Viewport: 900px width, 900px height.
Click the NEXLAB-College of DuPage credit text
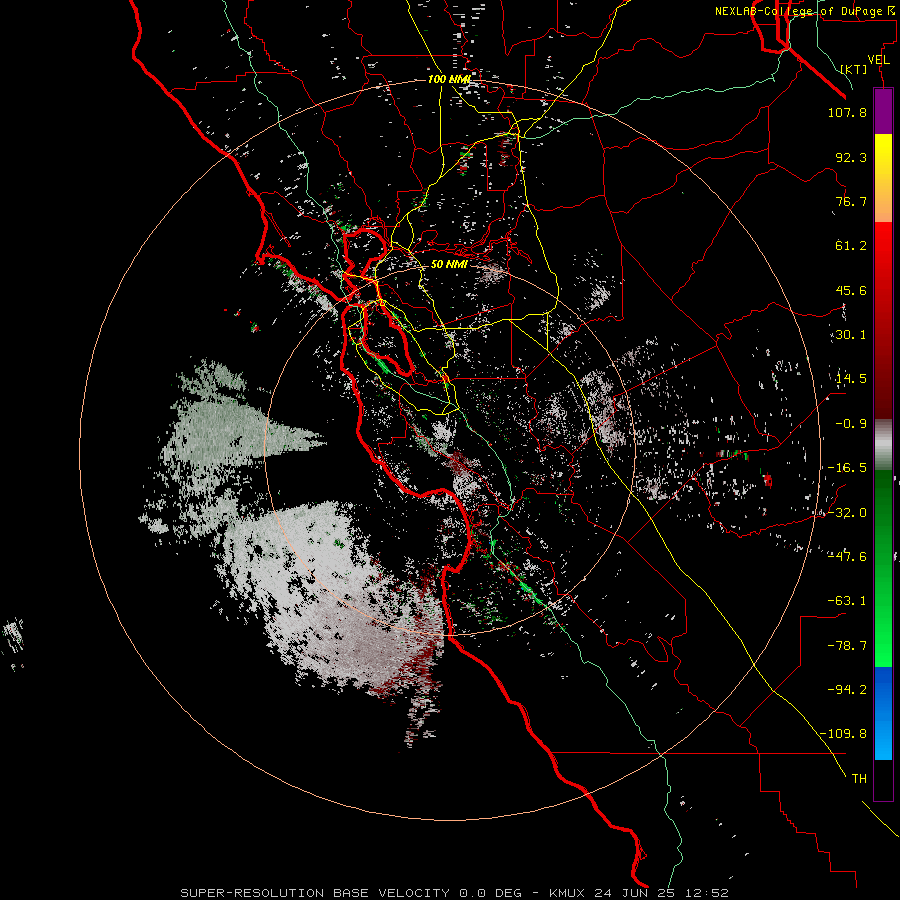point(805,11)
